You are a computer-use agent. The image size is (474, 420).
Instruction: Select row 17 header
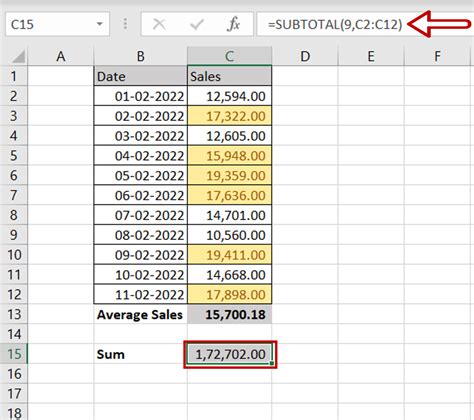14,394
